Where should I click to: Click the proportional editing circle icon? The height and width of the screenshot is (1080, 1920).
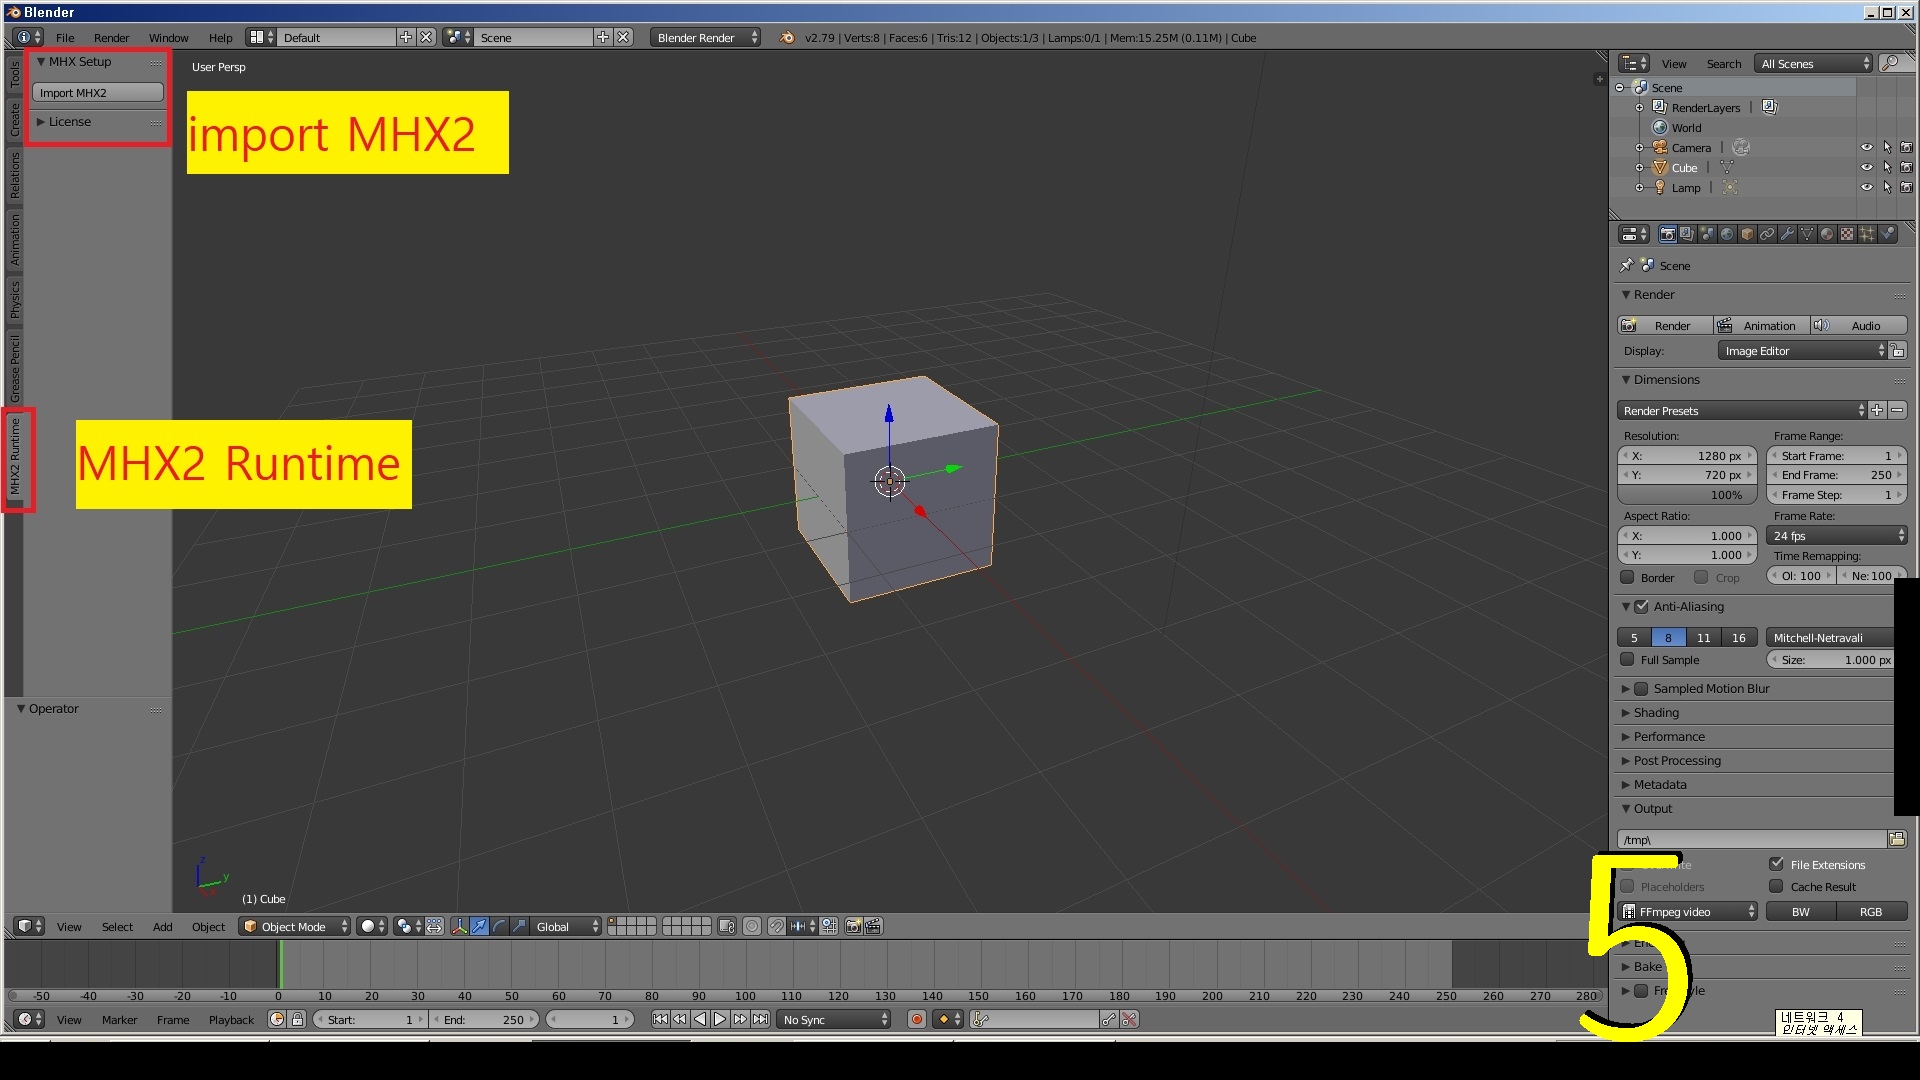[752, 927]
